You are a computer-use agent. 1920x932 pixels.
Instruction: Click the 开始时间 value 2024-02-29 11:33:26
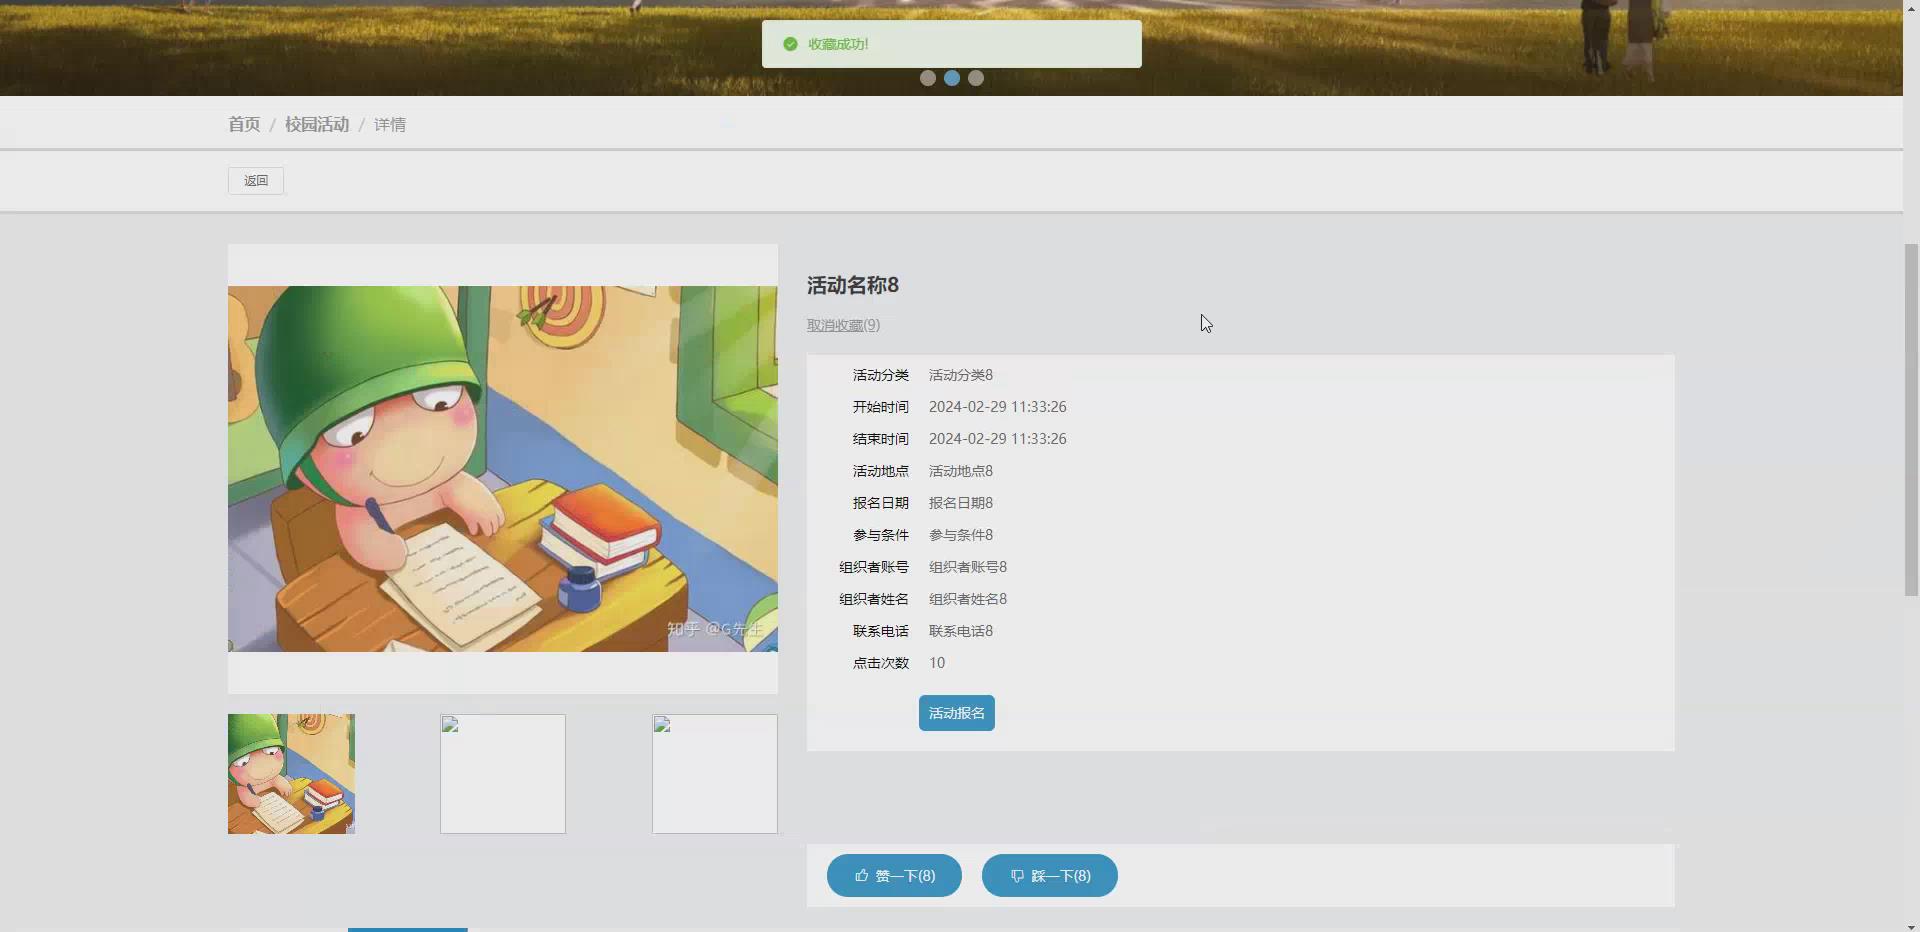(x=998, y=407)
